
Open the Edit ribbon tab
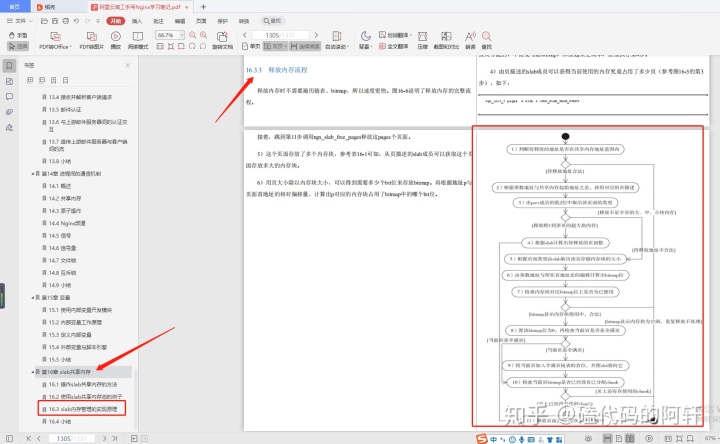(180, 21)
